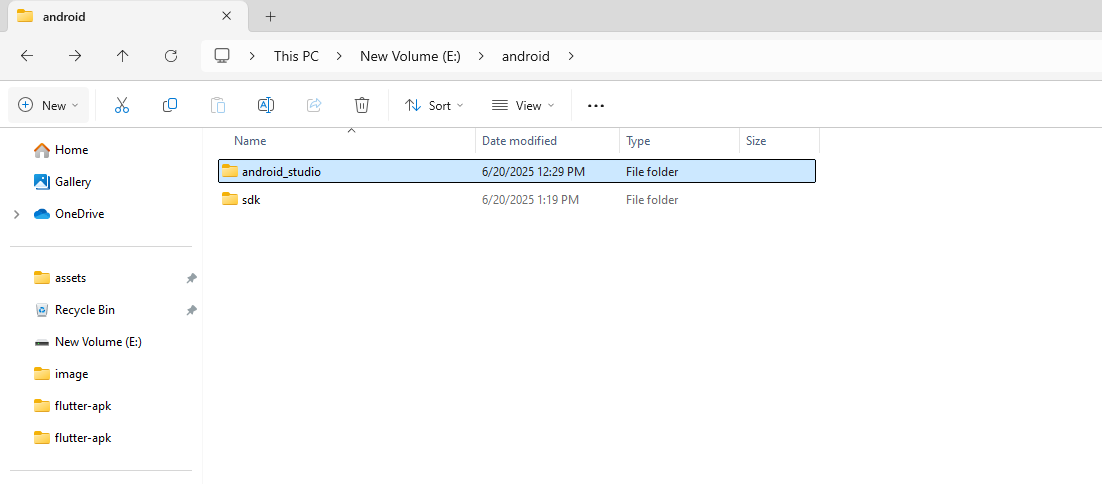Click This PC in the address bar
Screen dimensions: 1102x484
[x=296, y=56]
